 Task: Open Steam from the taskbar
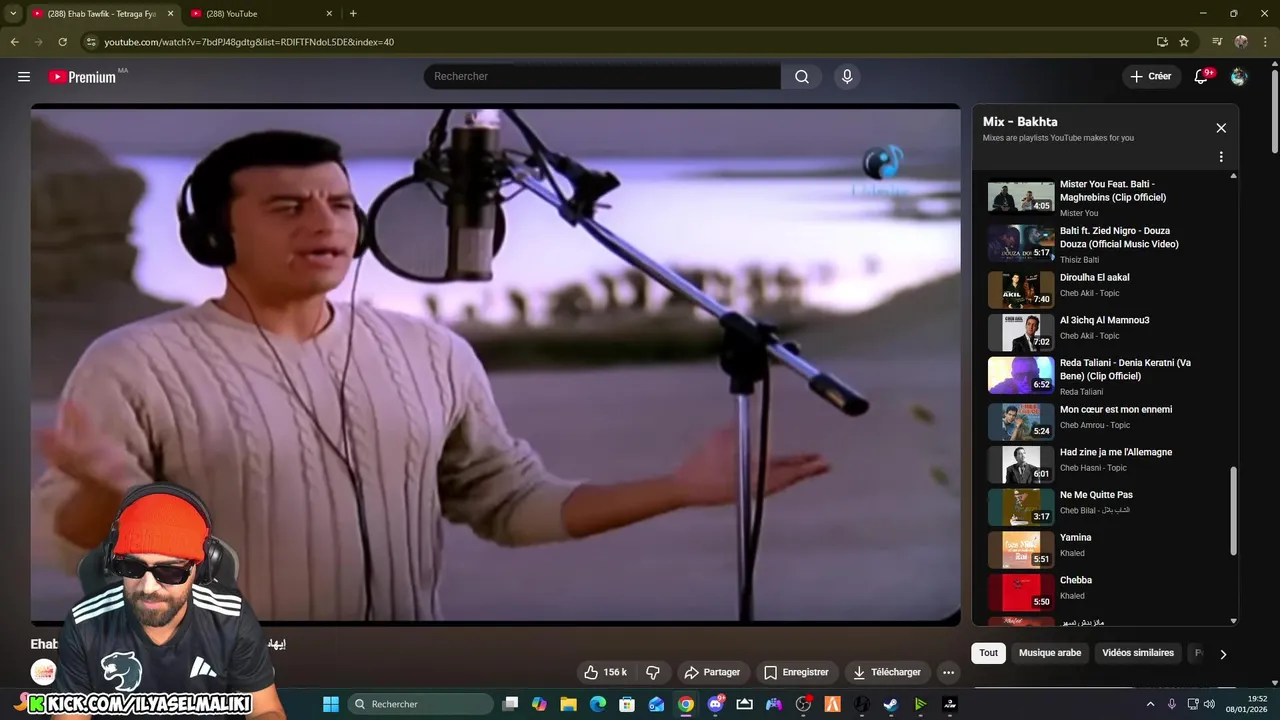(890, 704)
